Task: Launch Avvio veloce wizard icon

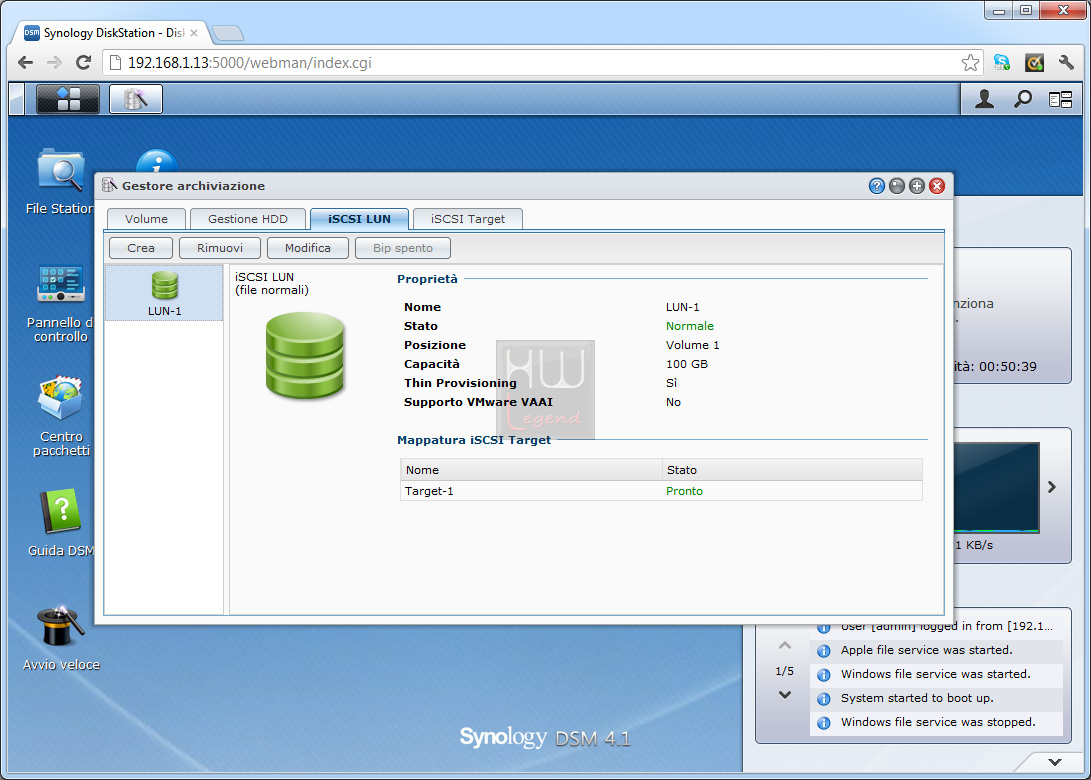Action: tap(61, 637)
